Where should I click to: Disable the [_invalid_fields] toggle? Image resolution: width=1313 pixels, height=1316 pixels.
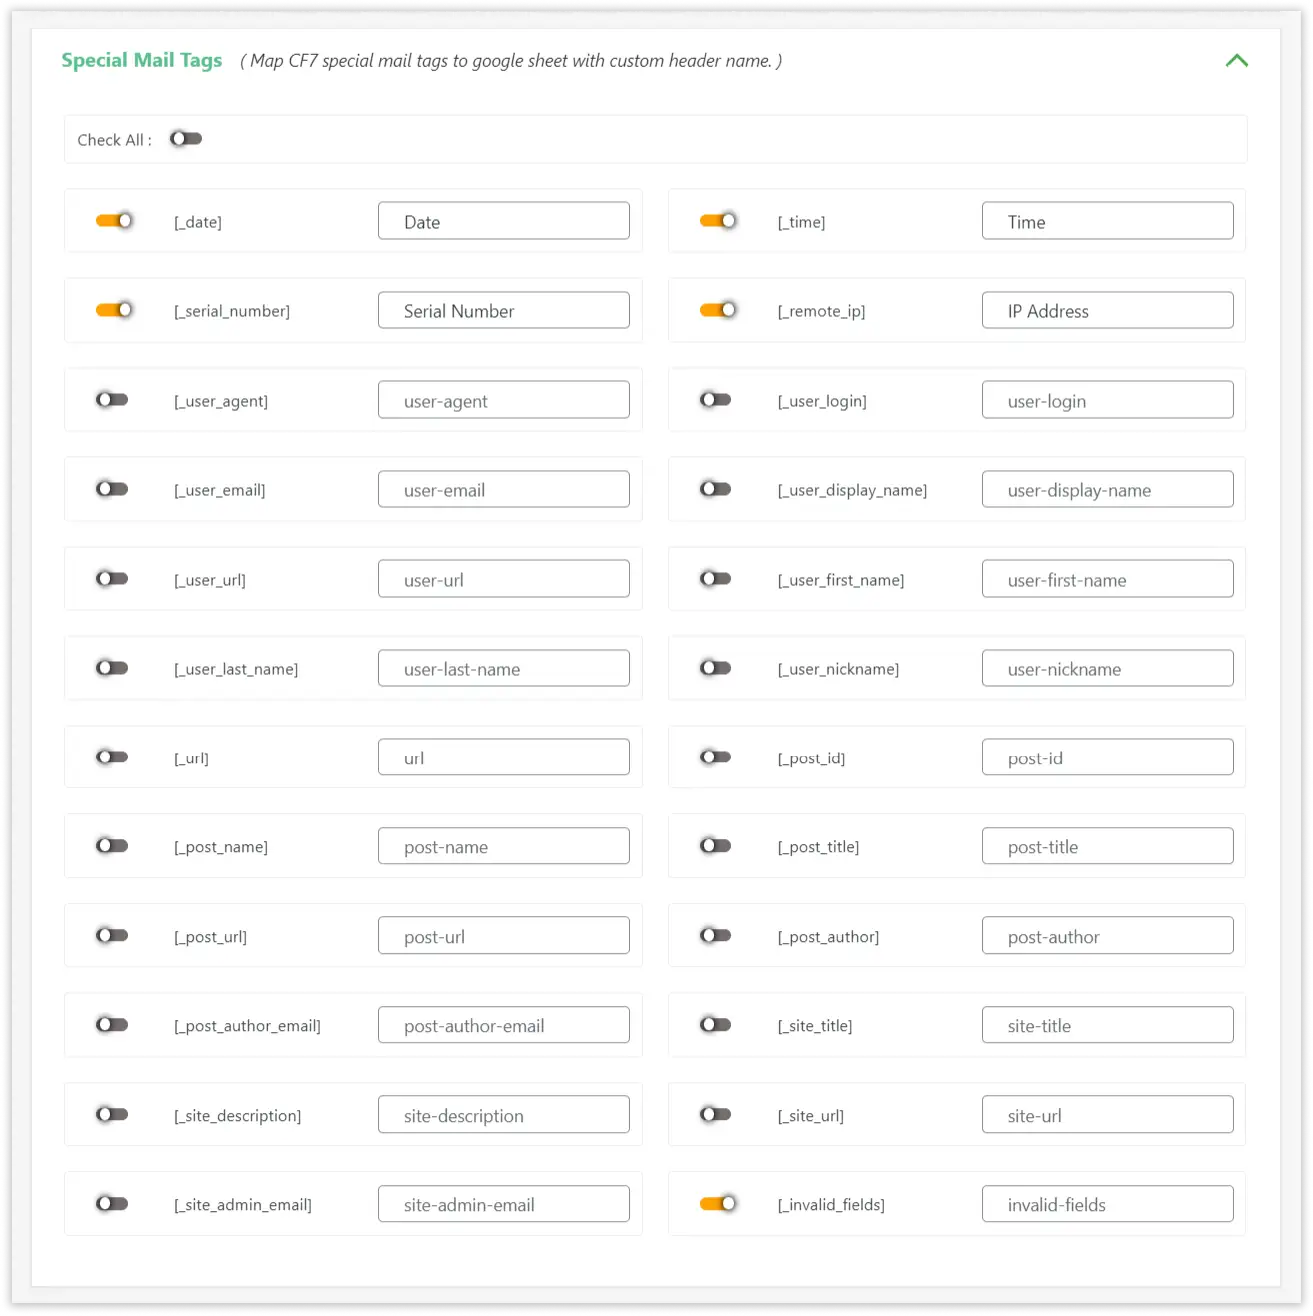click(x=718, y=1204)
